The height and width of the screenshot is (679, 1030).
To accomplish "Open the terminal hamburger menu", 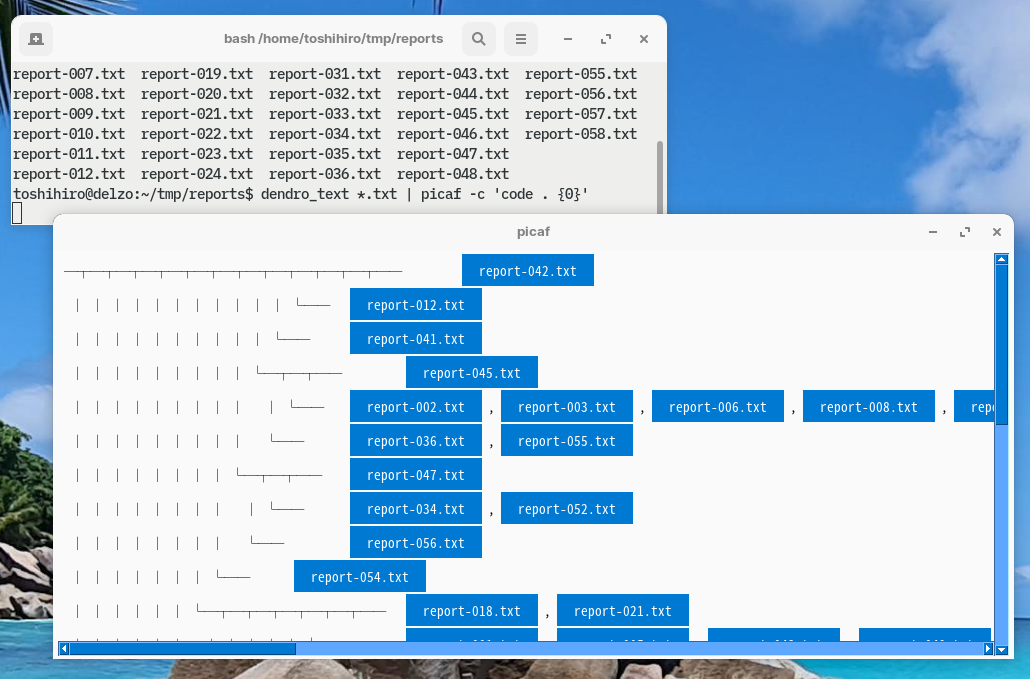I will point(521,39).
